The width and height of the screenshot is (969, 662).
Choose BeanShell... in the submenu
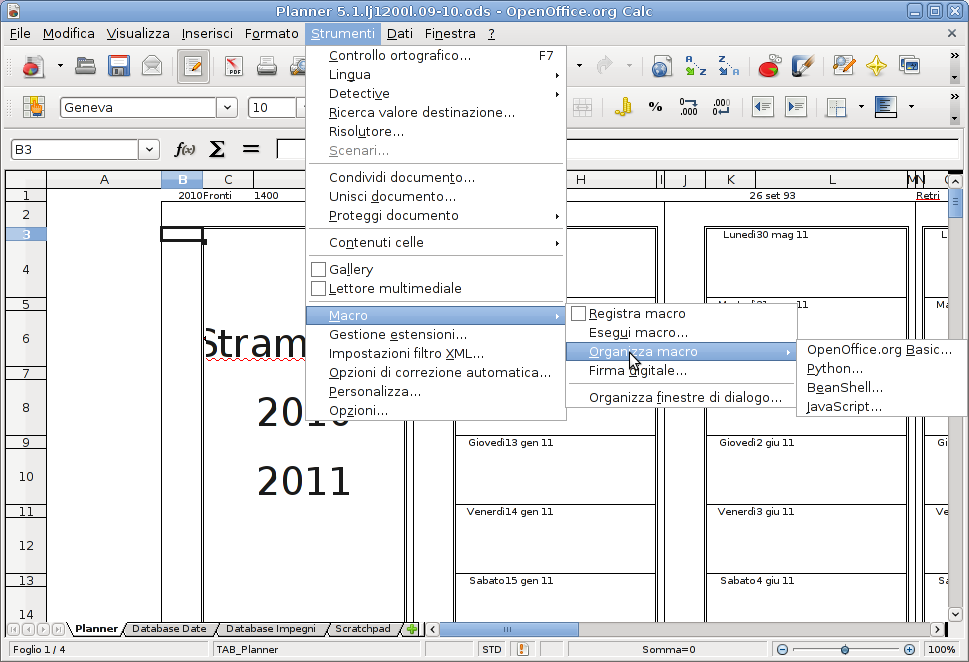click(x=880, y=388)
